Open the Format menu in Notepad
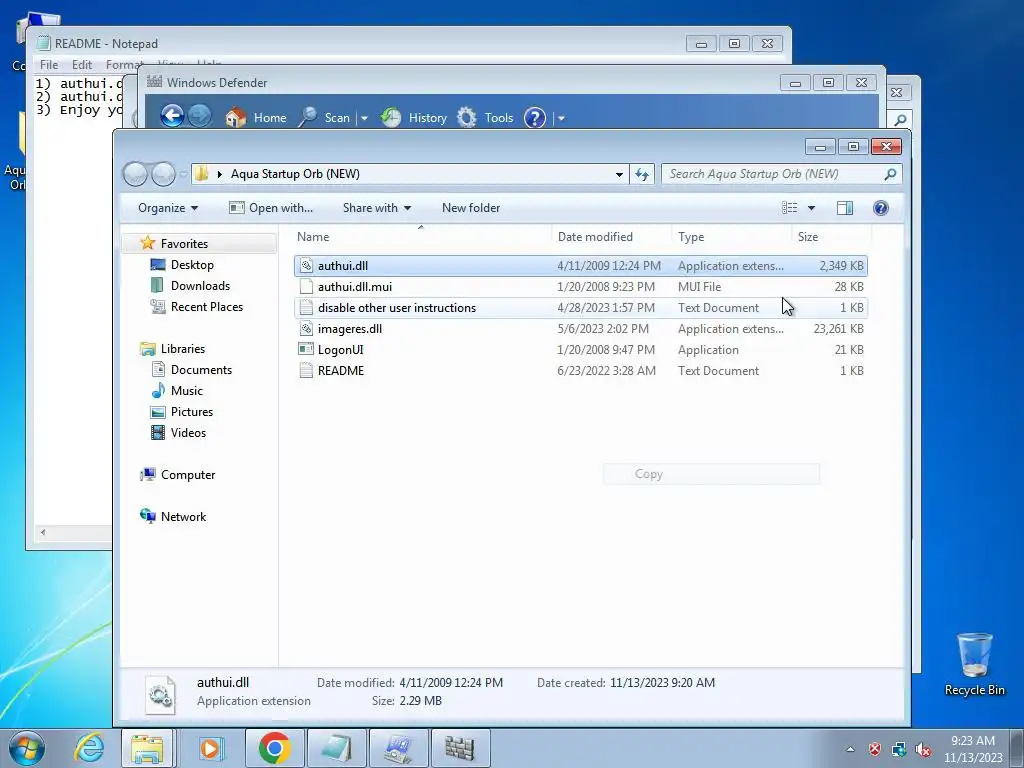This screenshot has height=768, width=1024. tap(124, 65)
